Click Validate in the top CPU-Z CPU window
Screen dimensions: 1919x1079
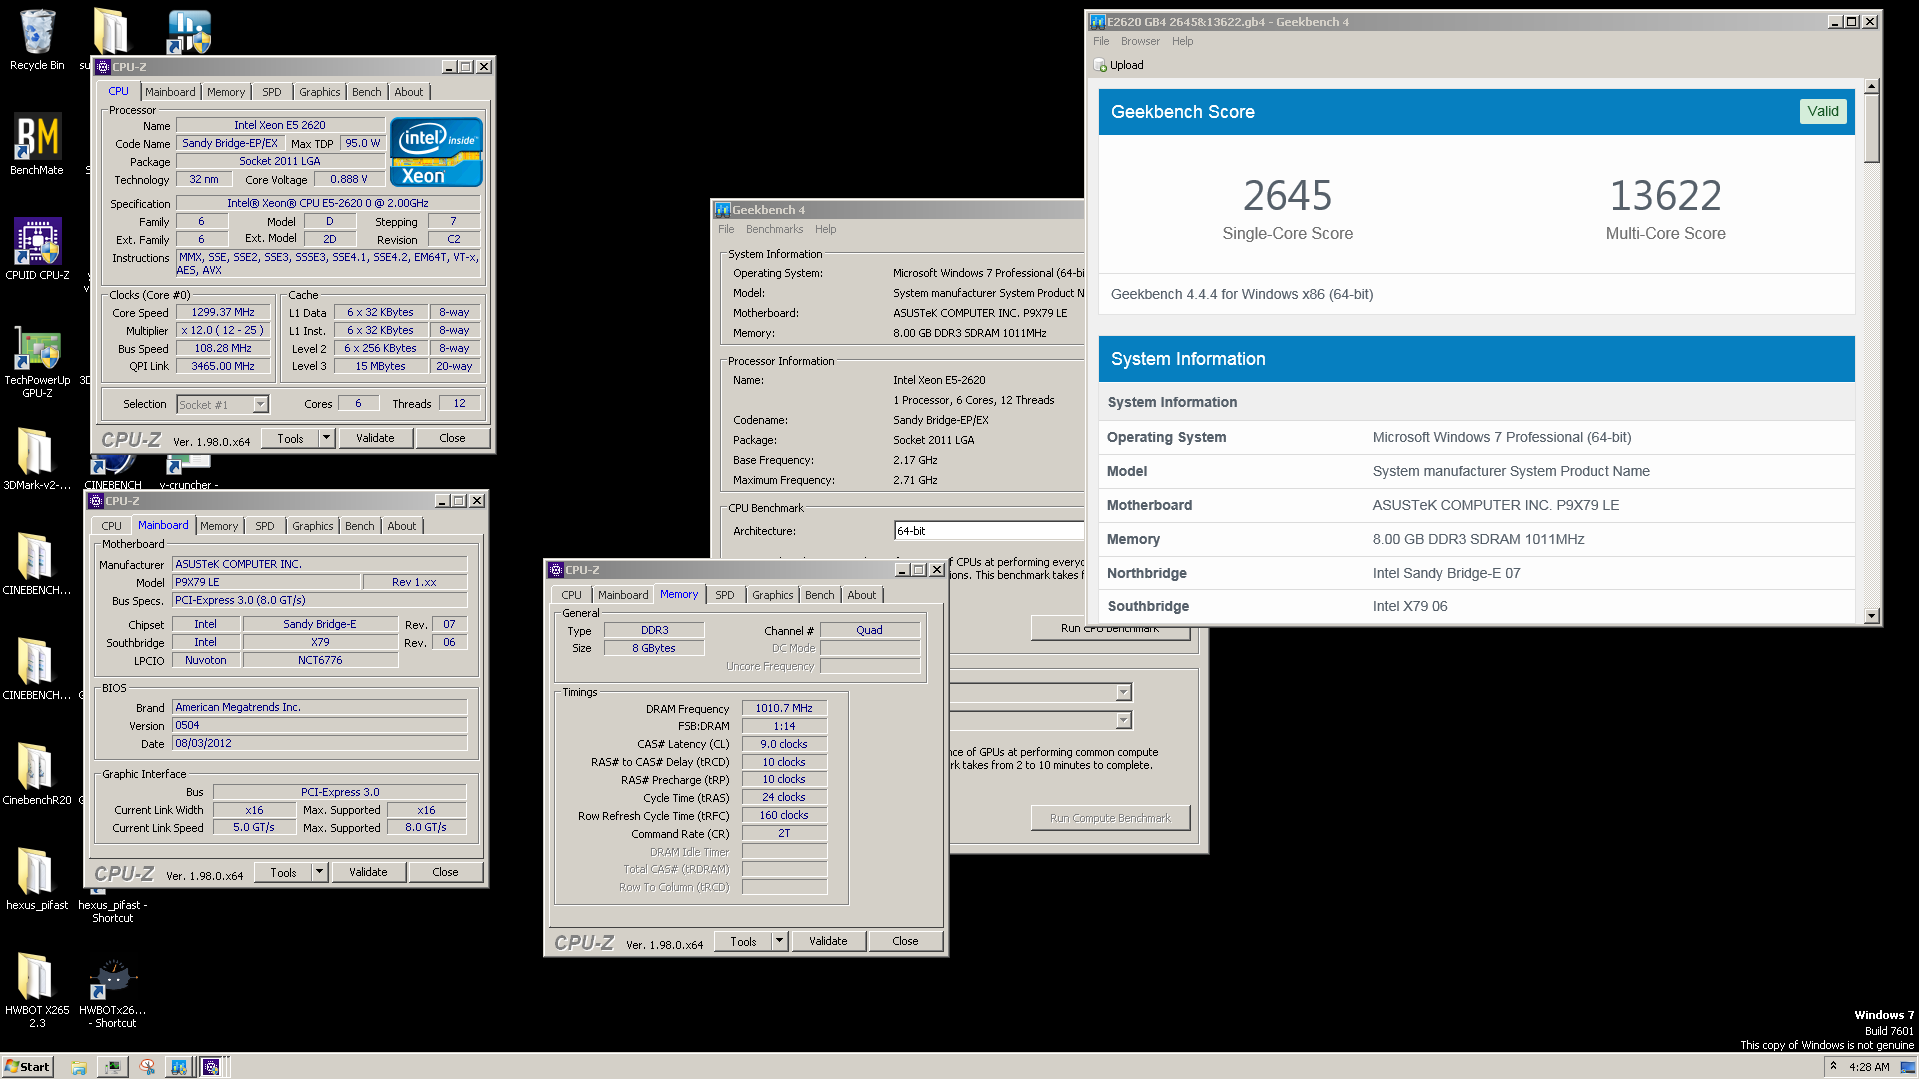point(375,438)
